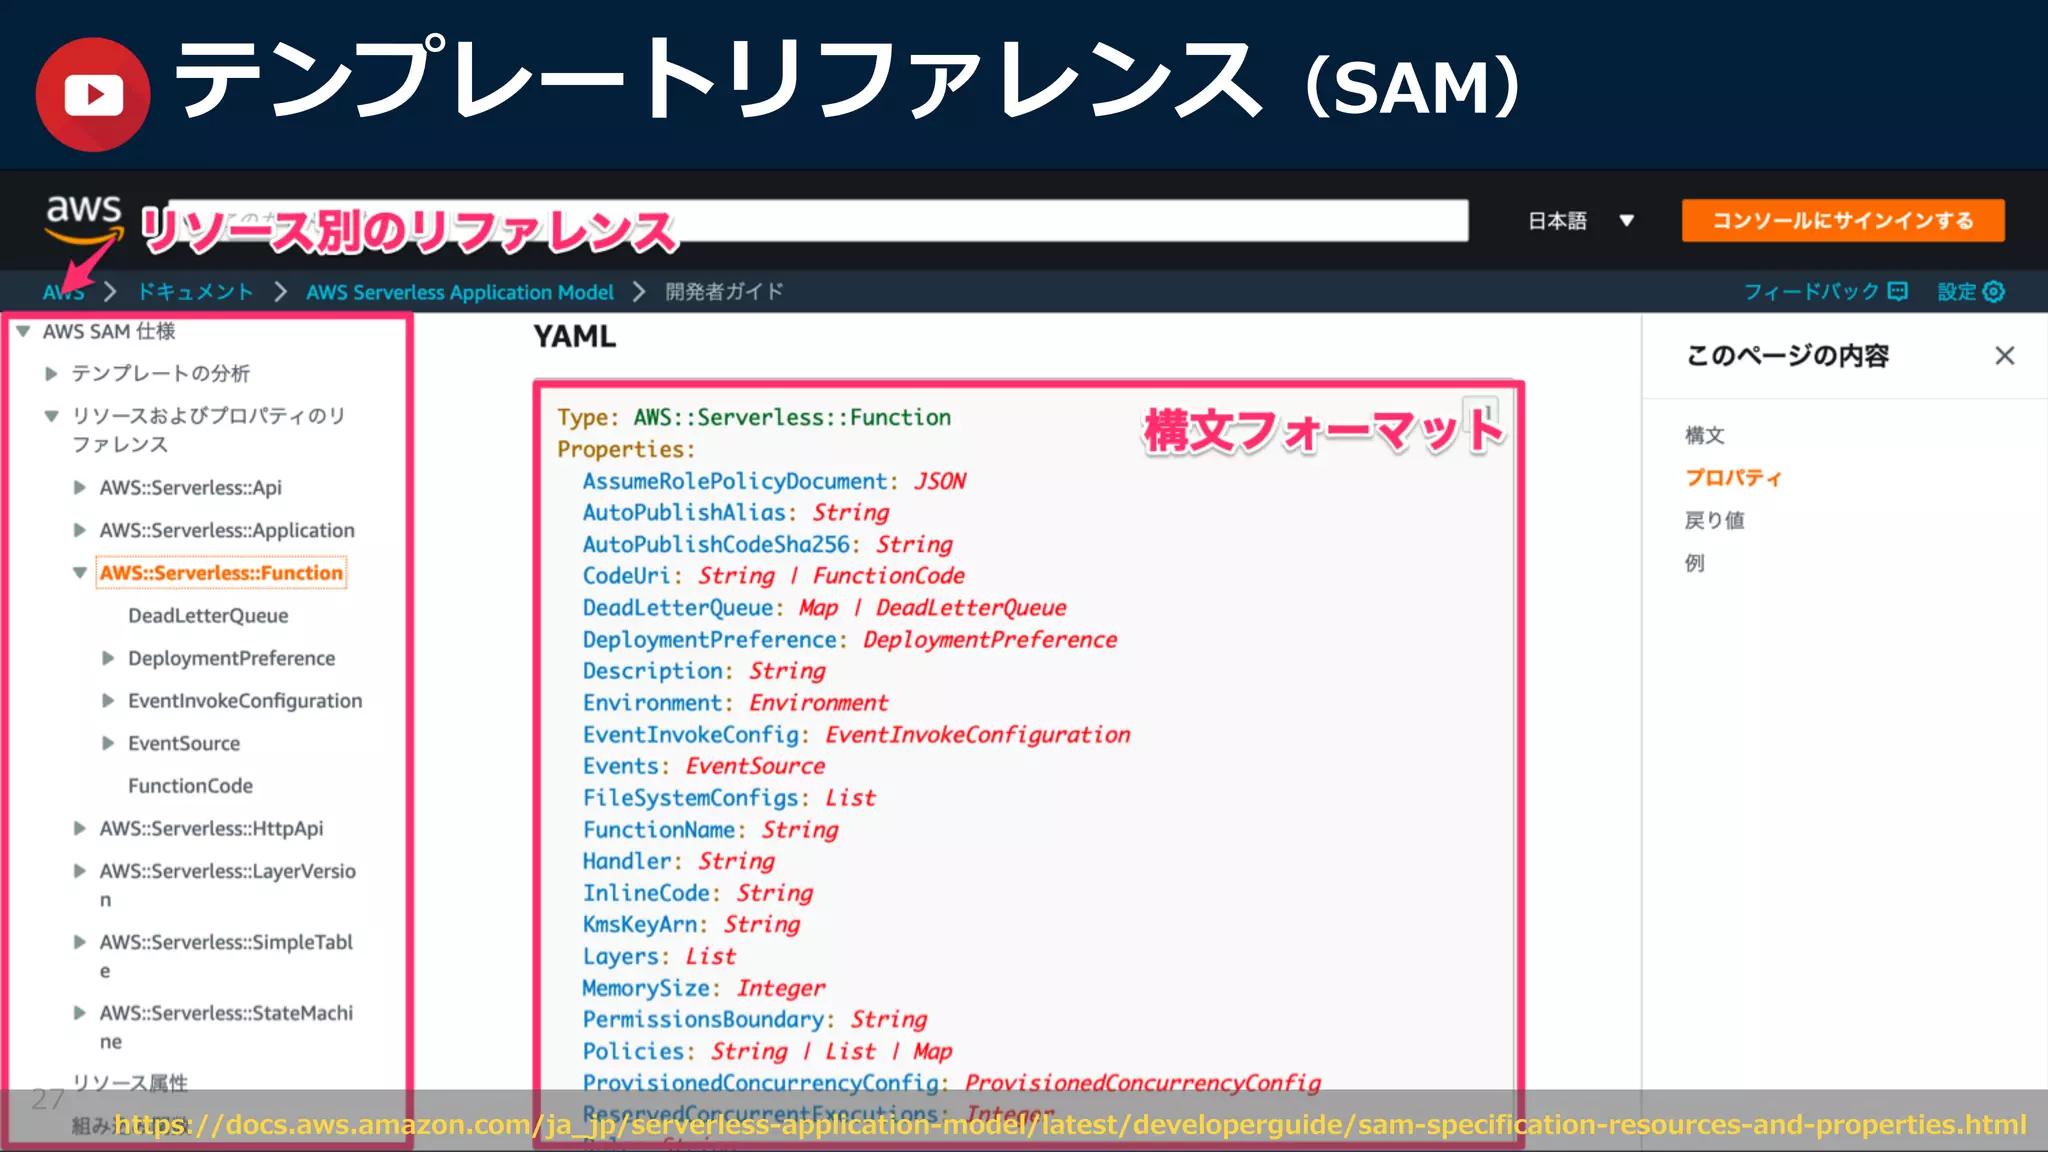Open the EventSource type link
The height and width of the screenshot is (1152, 2048).
(755, 766)
